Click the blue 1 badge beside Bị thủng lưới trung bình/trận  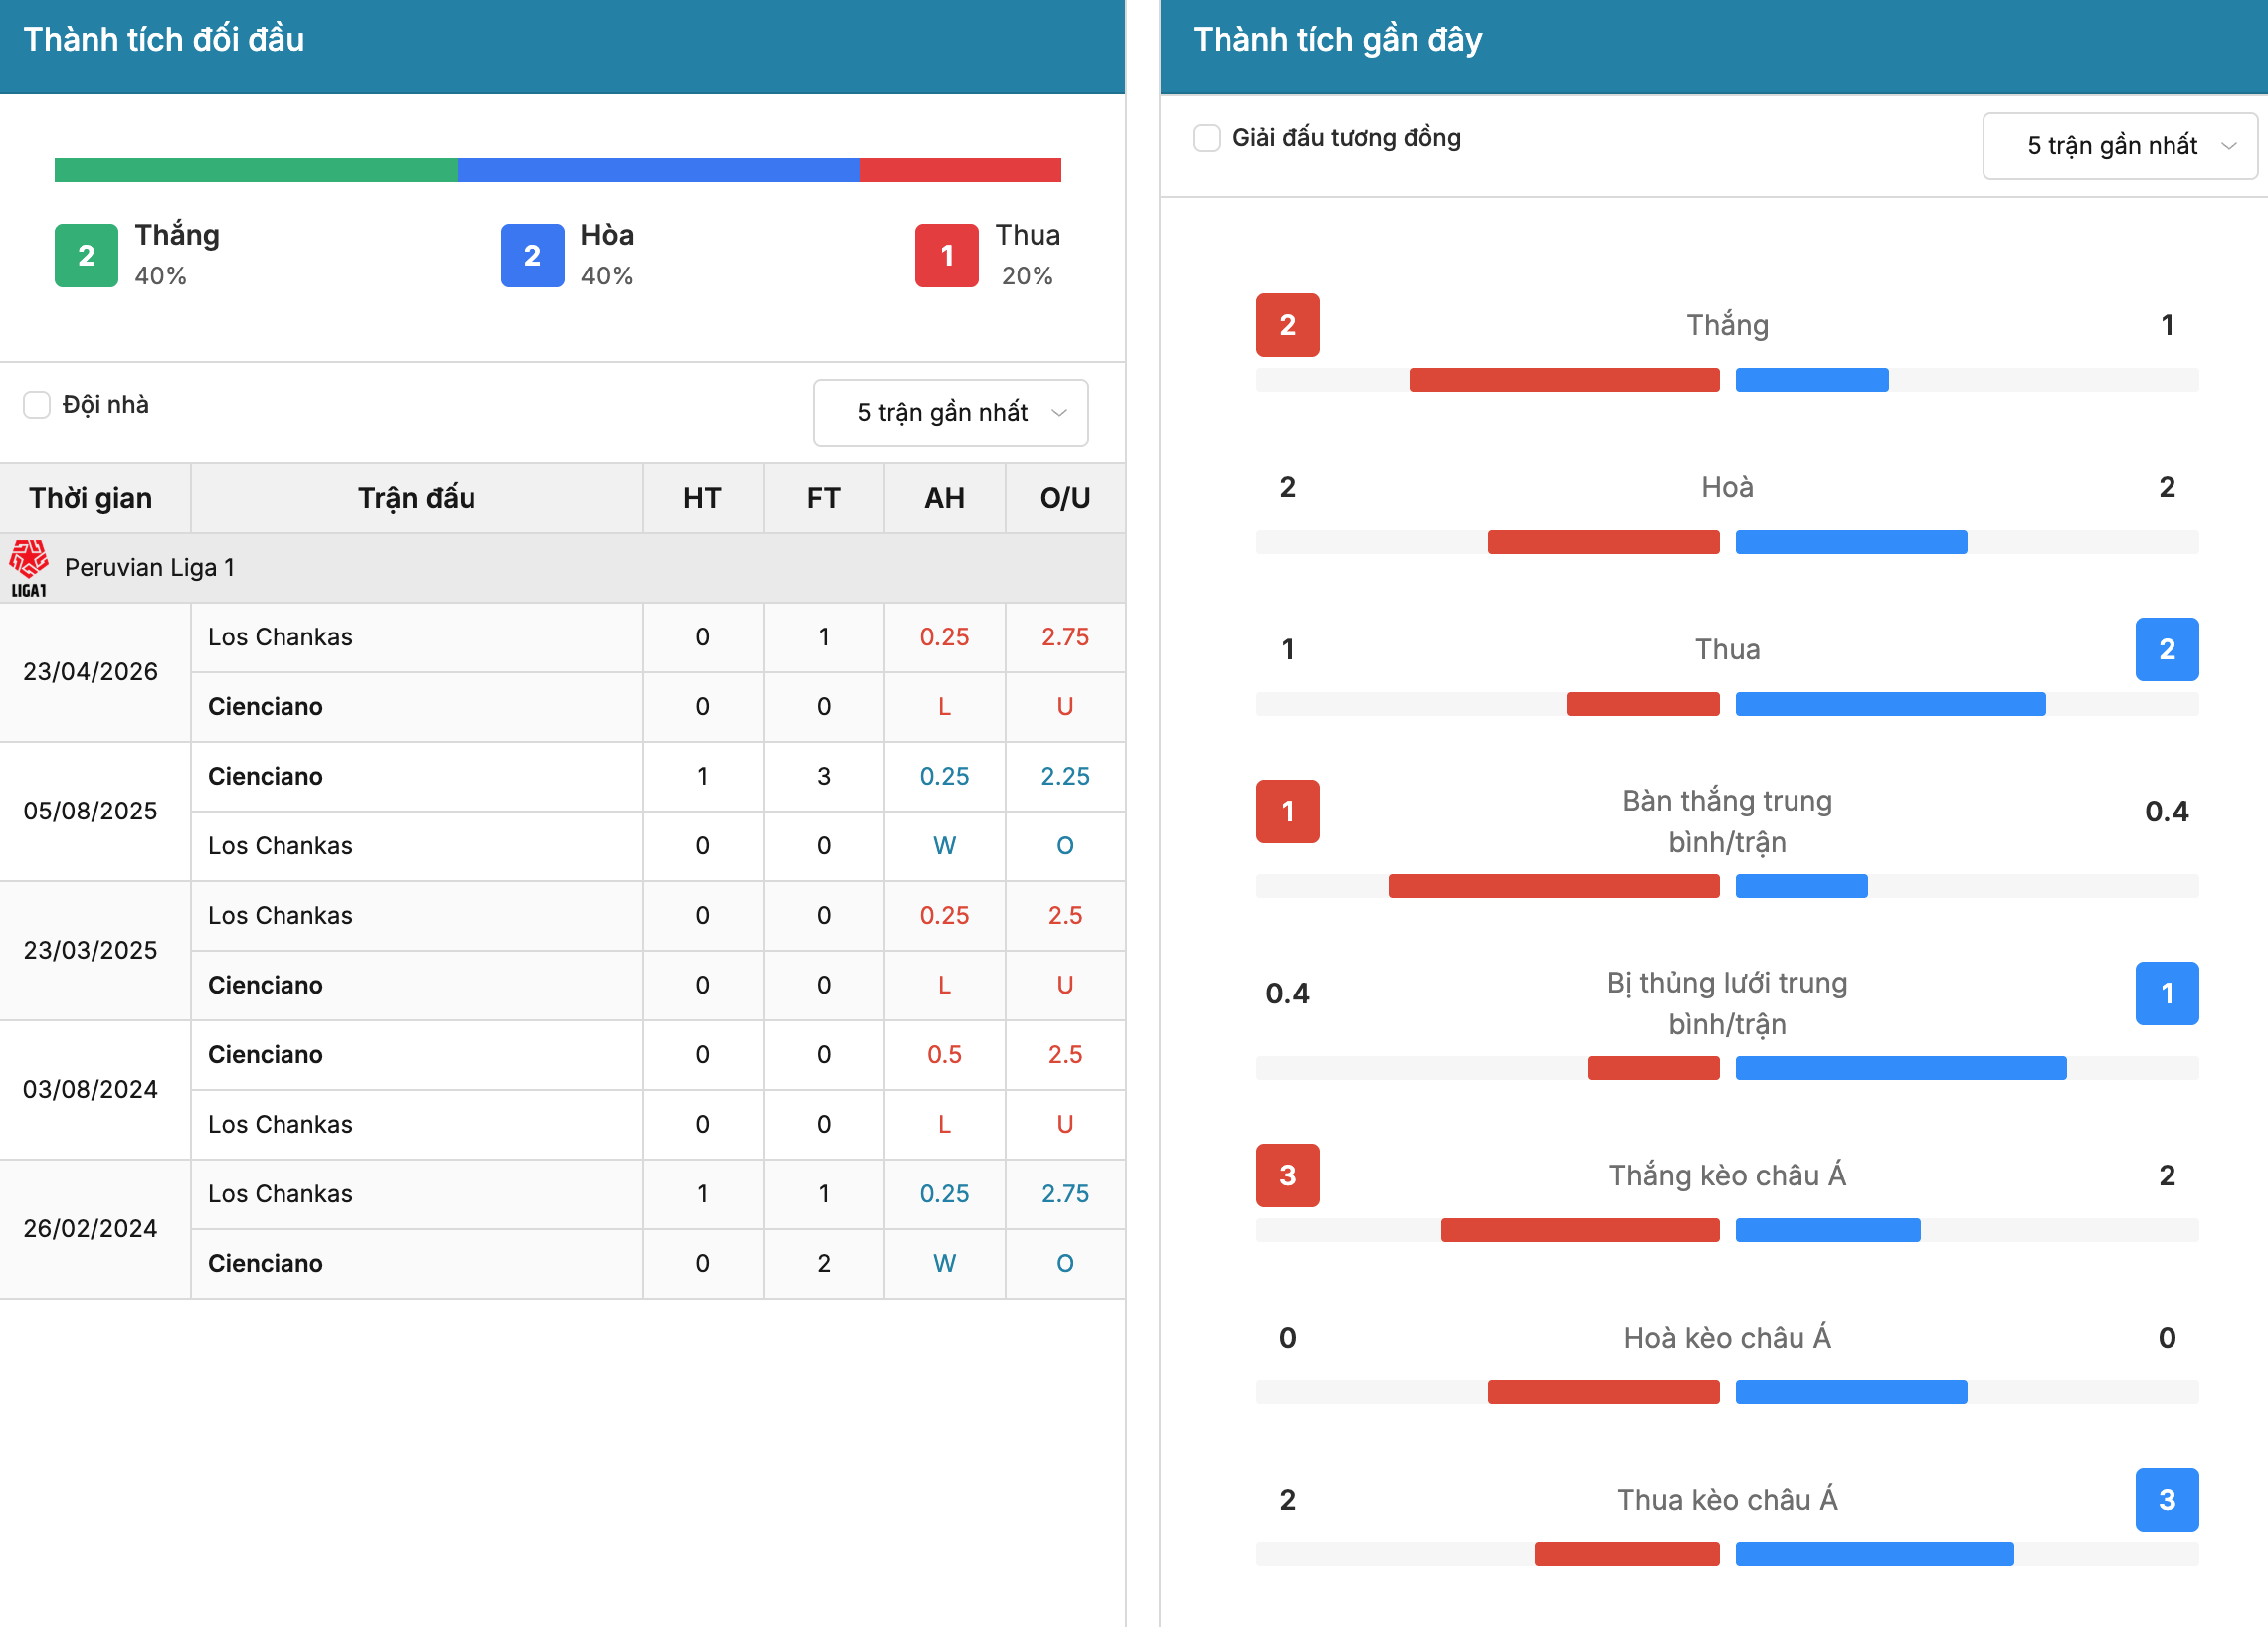[2168, 994]
